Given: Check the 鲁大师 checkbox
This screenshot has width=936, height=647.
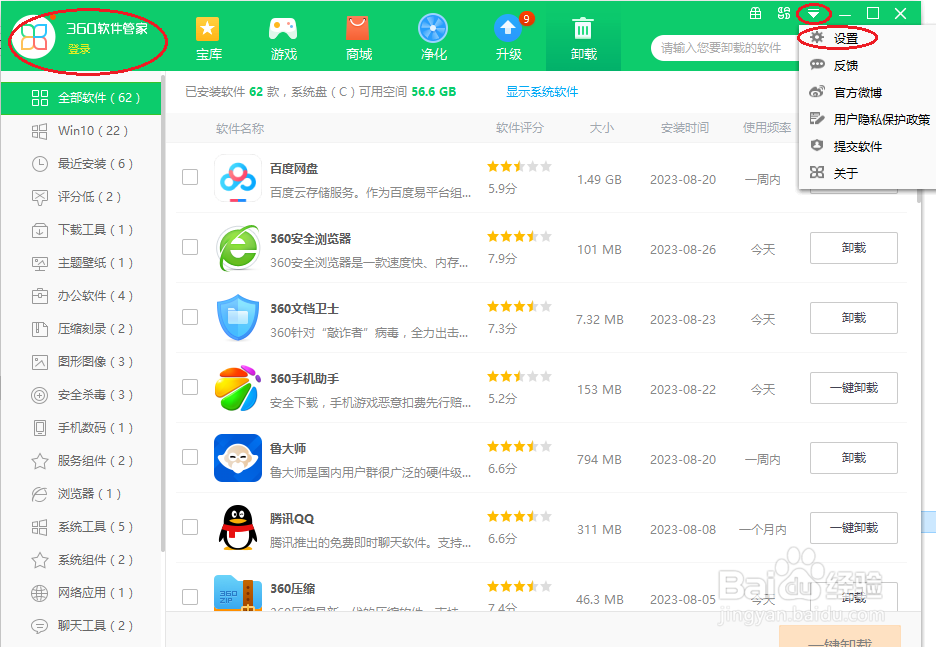Looking at the screenshot, I should [x=190, y=457].
